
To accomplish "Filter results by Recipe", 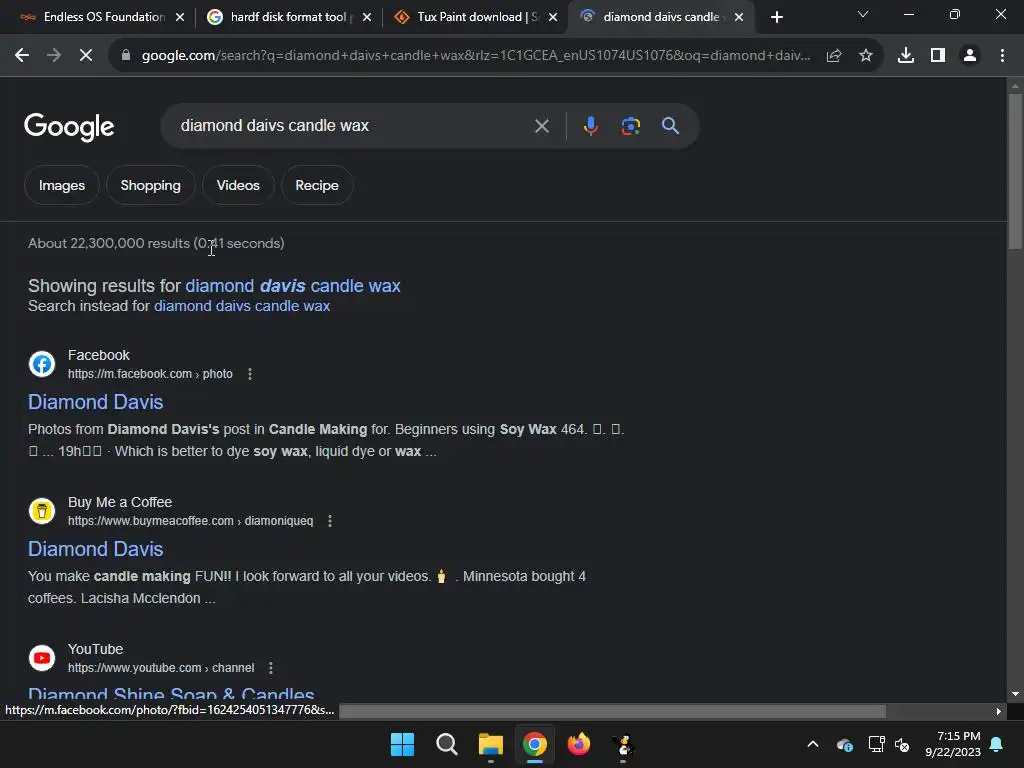I will [x=317, y=185].
